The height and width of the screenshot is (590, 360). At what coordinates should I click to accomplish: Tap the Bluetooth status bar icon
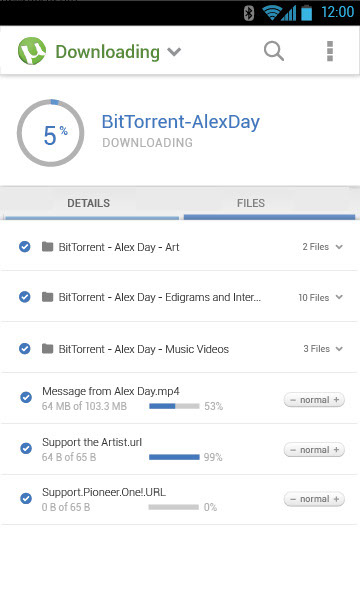249,13
